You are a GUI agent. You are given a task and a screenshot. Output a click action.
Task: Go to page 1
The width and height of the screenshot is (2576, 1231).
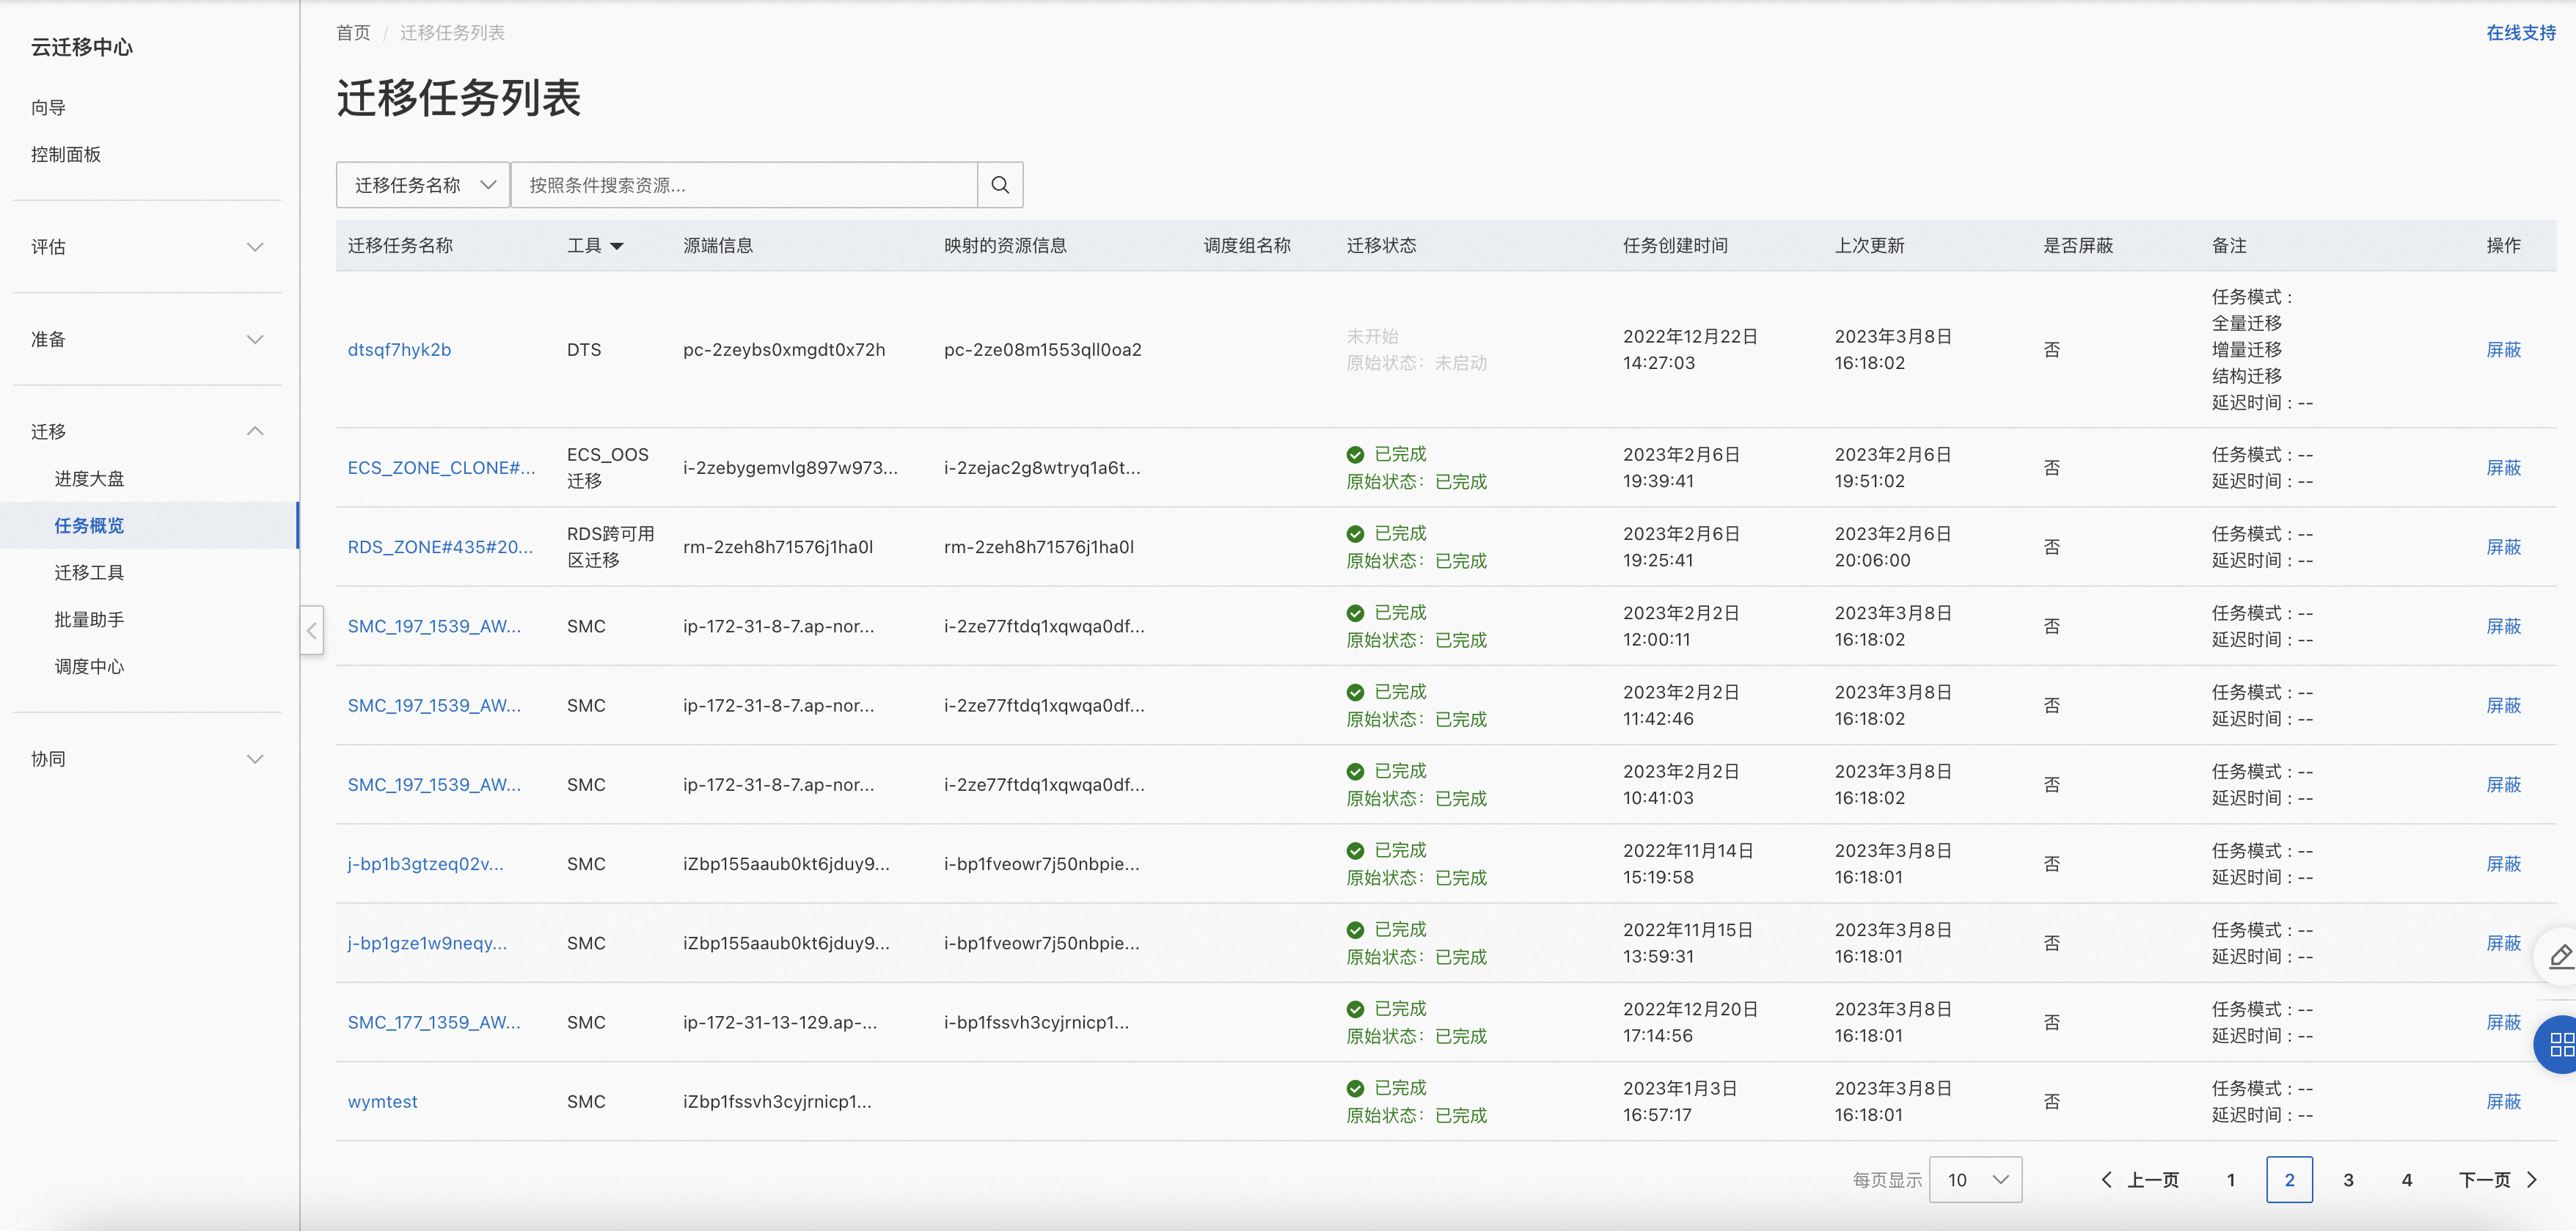2230,1180
